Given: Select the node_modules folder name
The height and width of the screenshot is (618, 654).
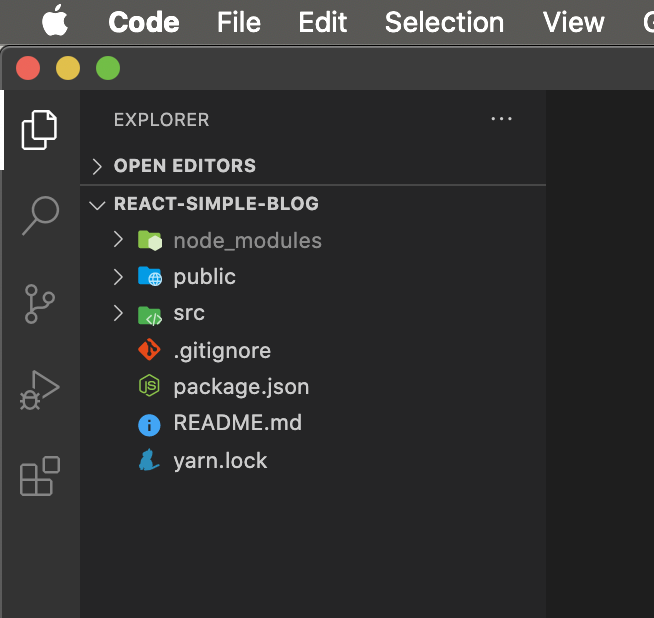Looking at the screenshot, I should 247,241.
